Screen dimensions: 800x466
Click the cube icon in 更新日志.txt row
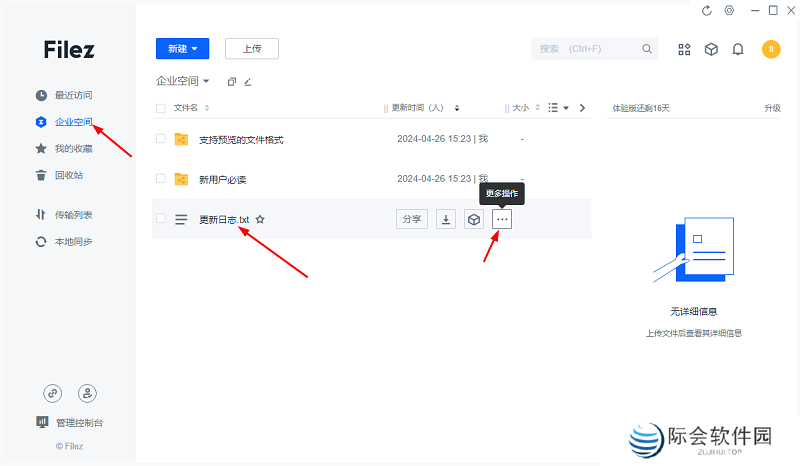pyautogui.click(x=474, y=219)
